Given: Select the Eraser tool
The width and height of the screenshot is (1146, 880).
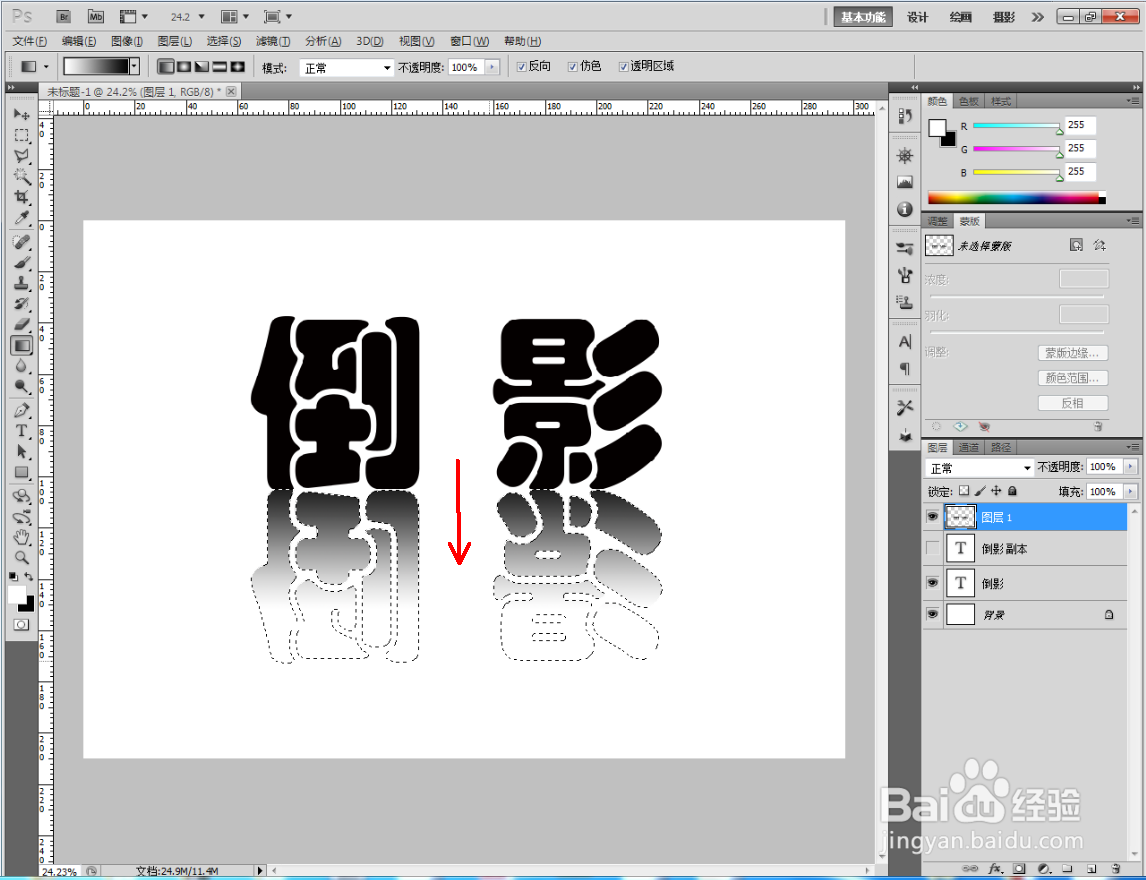Looking at the screenshot, I should [x=20, y=324].
